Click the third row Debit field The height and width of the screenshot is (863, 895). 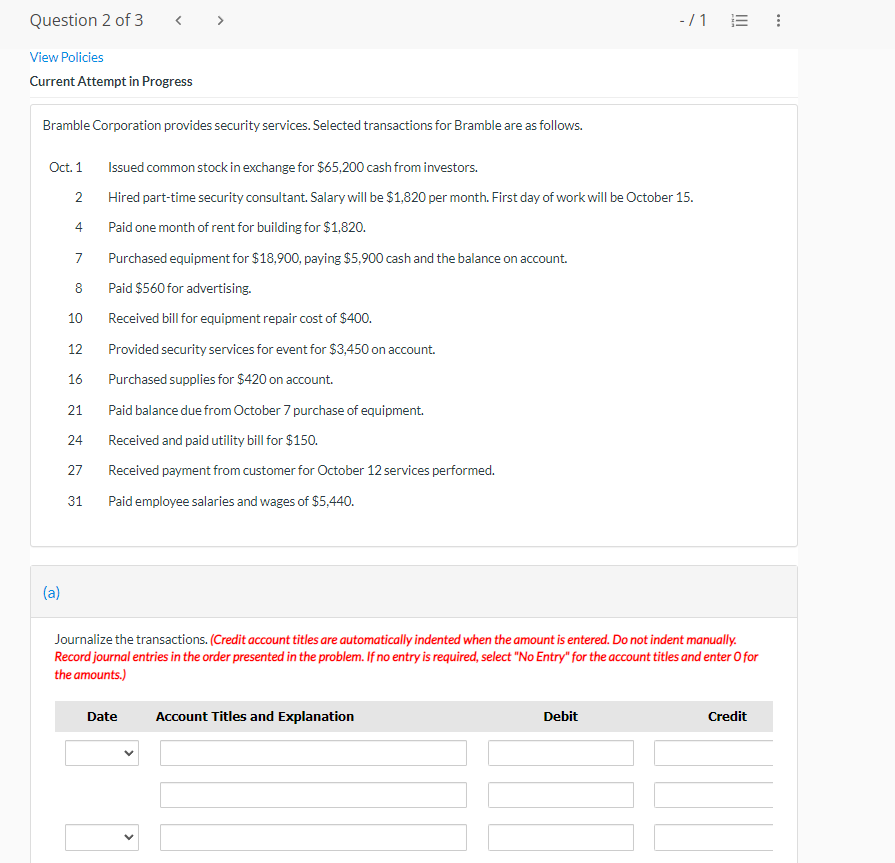[560, 837]
